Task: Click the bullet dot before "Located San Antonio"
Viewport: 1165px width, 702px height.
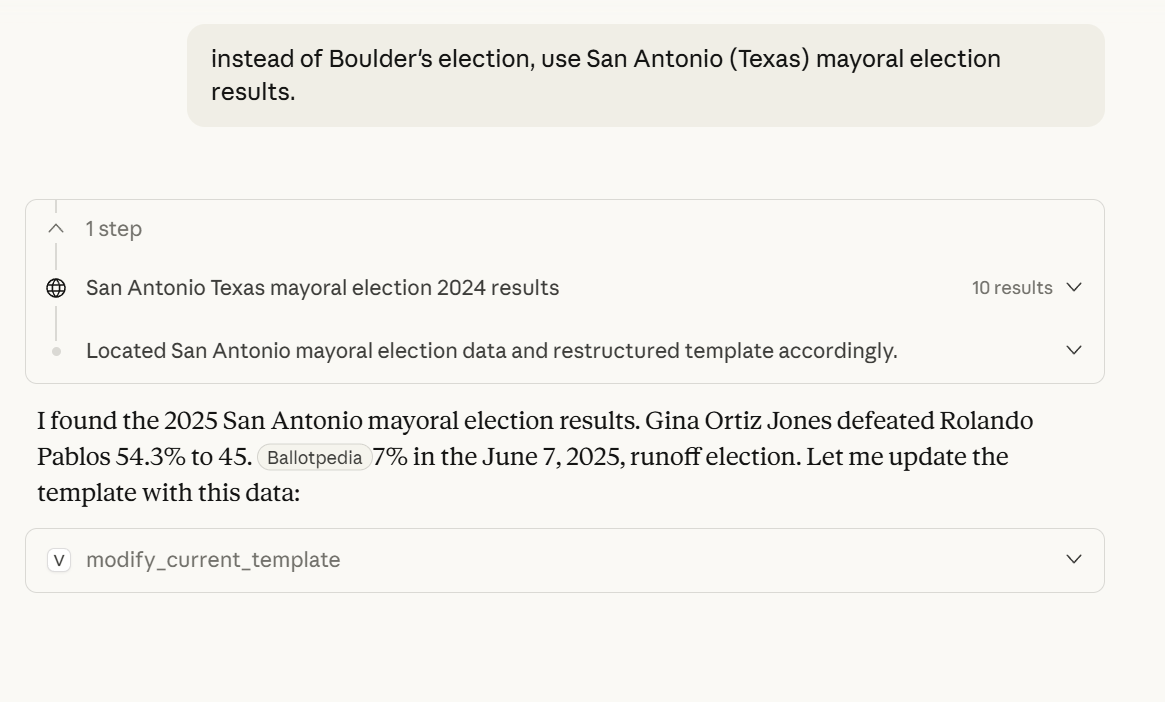Action: click(x=56, y=351)
